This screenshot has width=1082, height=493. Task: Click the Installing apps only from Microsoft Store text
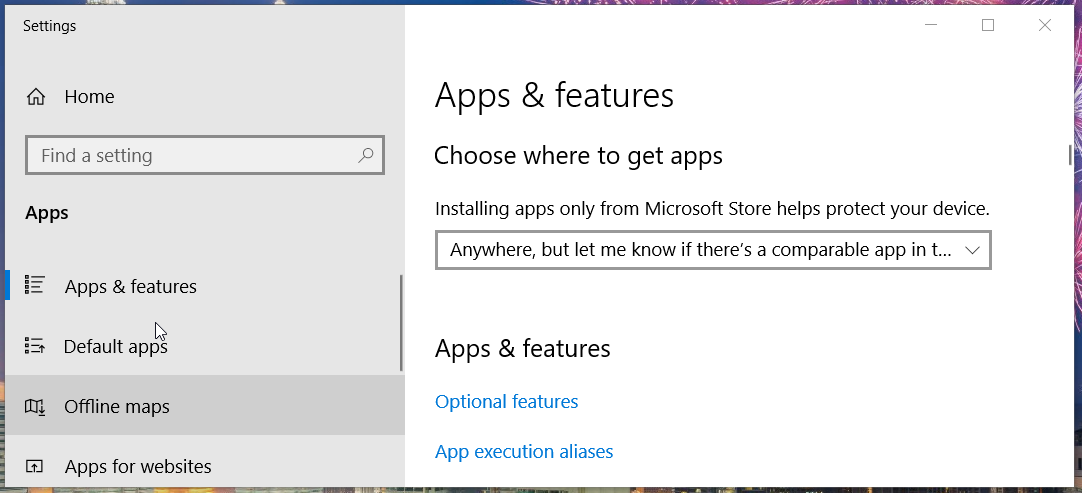click(x=712, y=209)
